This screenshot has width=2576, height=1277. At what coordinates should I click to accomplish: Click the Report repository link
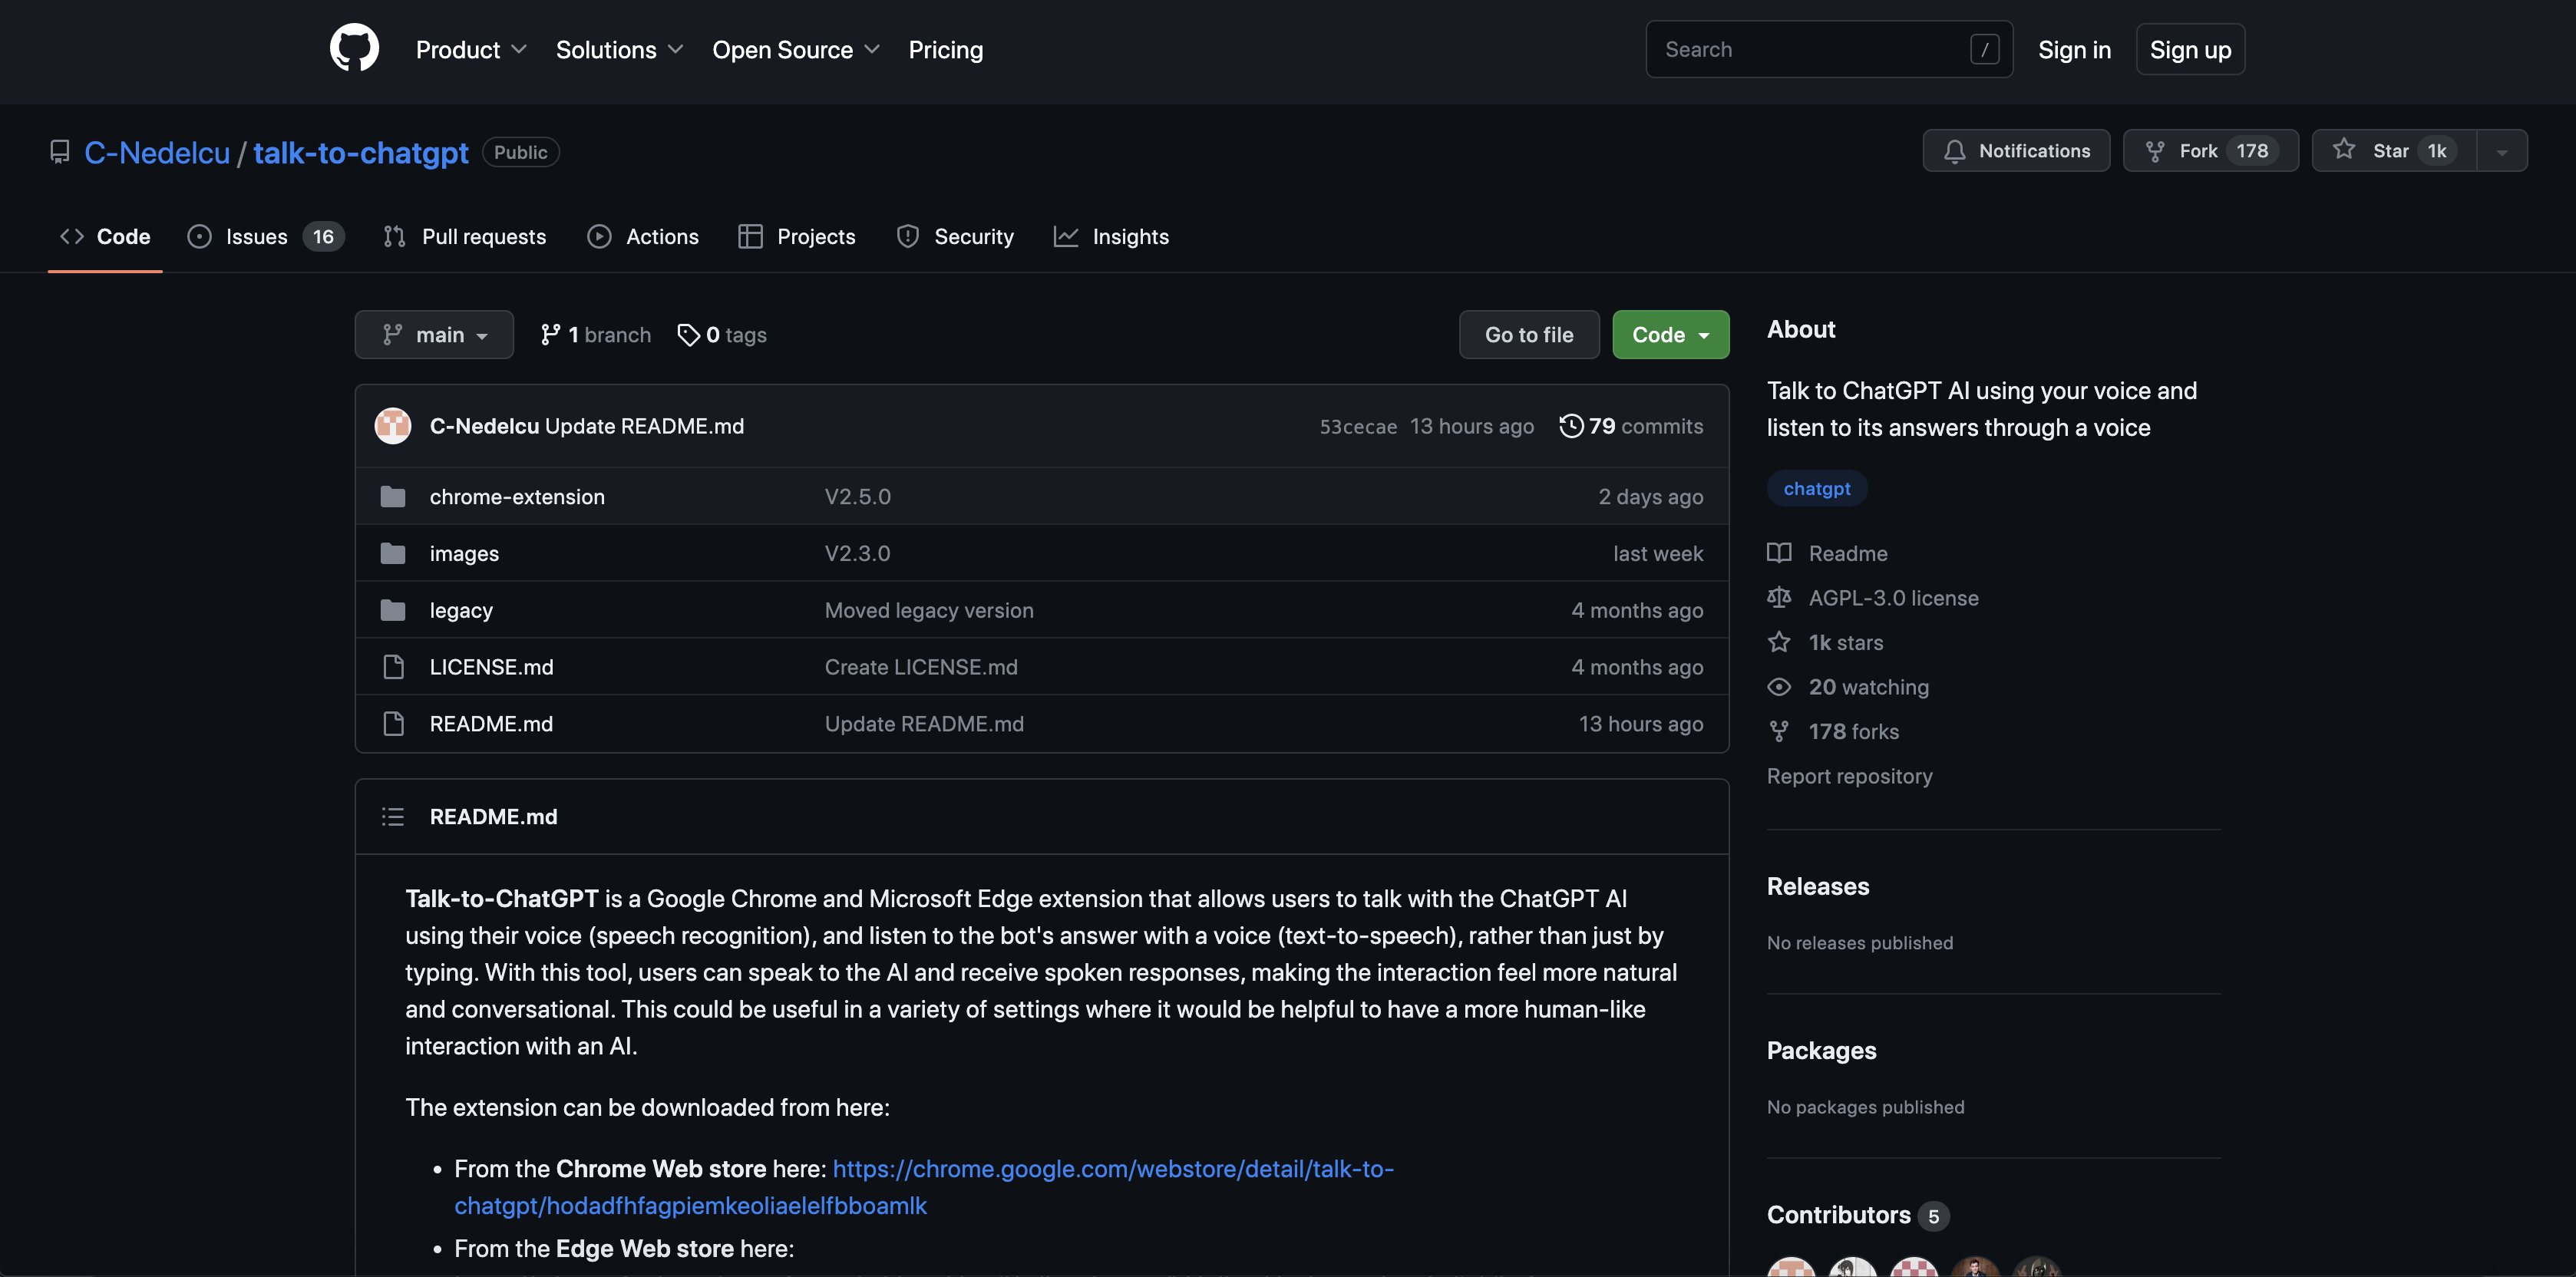[1849, 776]
